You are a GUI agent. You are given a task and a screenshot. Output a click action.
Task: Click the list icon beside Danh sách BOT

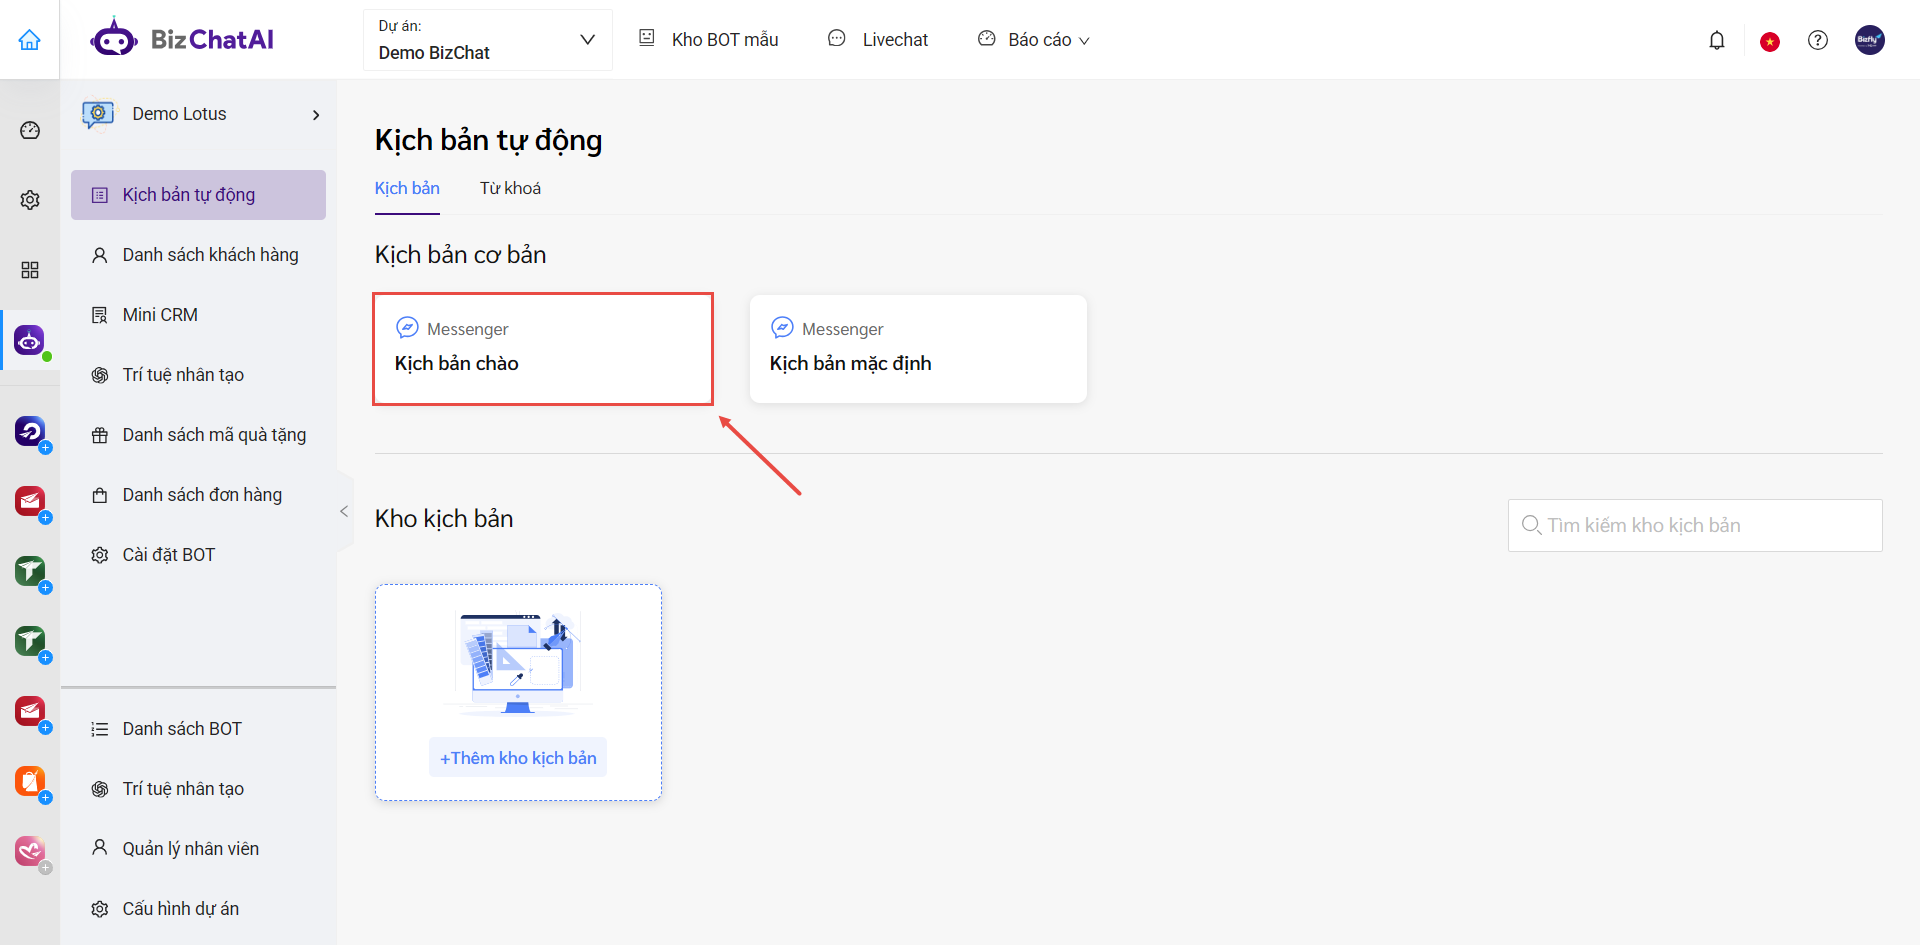(100, 729)
